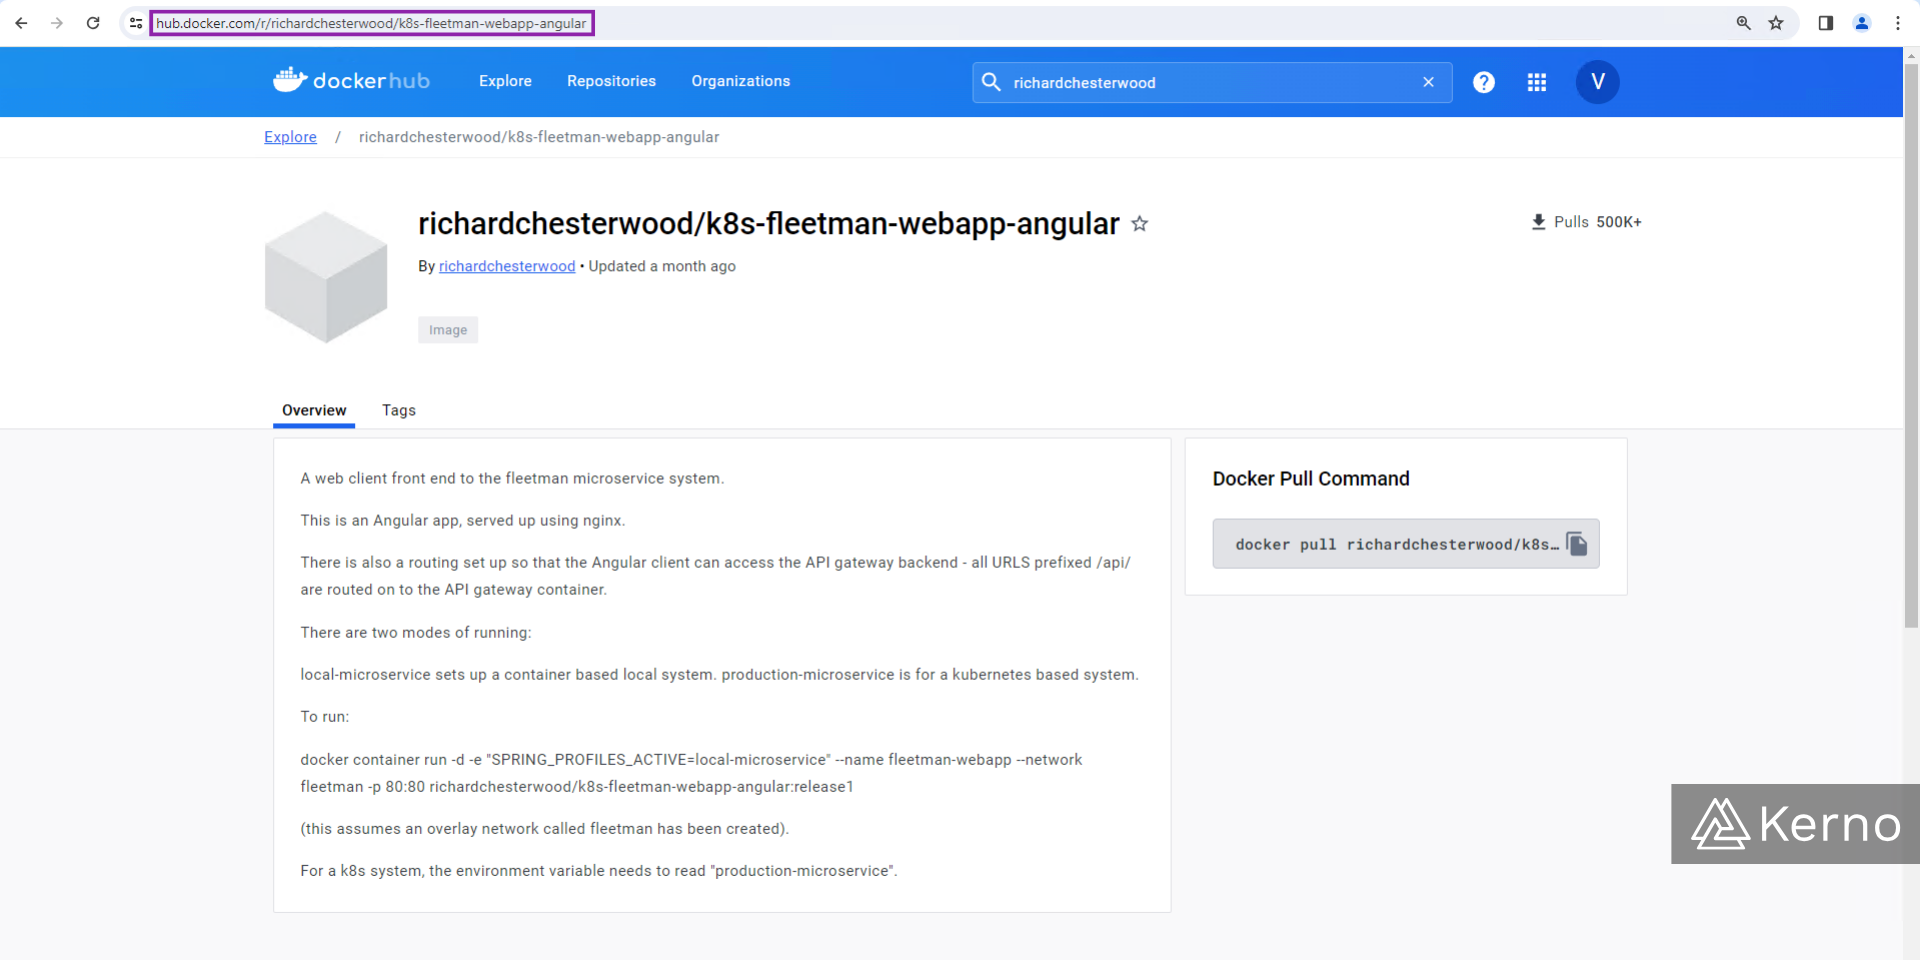Screen dimensions: 1920x960
Task: Click the 'Docker Pull Command' heading
Action: 1311,479
